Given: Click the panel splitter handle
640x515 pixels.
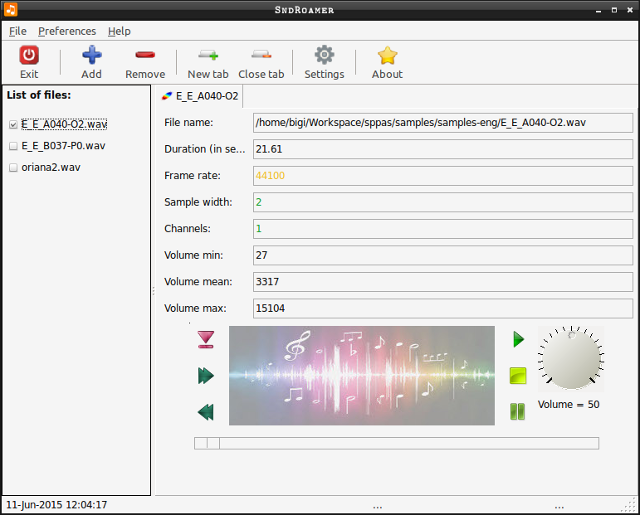Looking at the screenshot, I should pyautogui.click(x=153, y=291).
